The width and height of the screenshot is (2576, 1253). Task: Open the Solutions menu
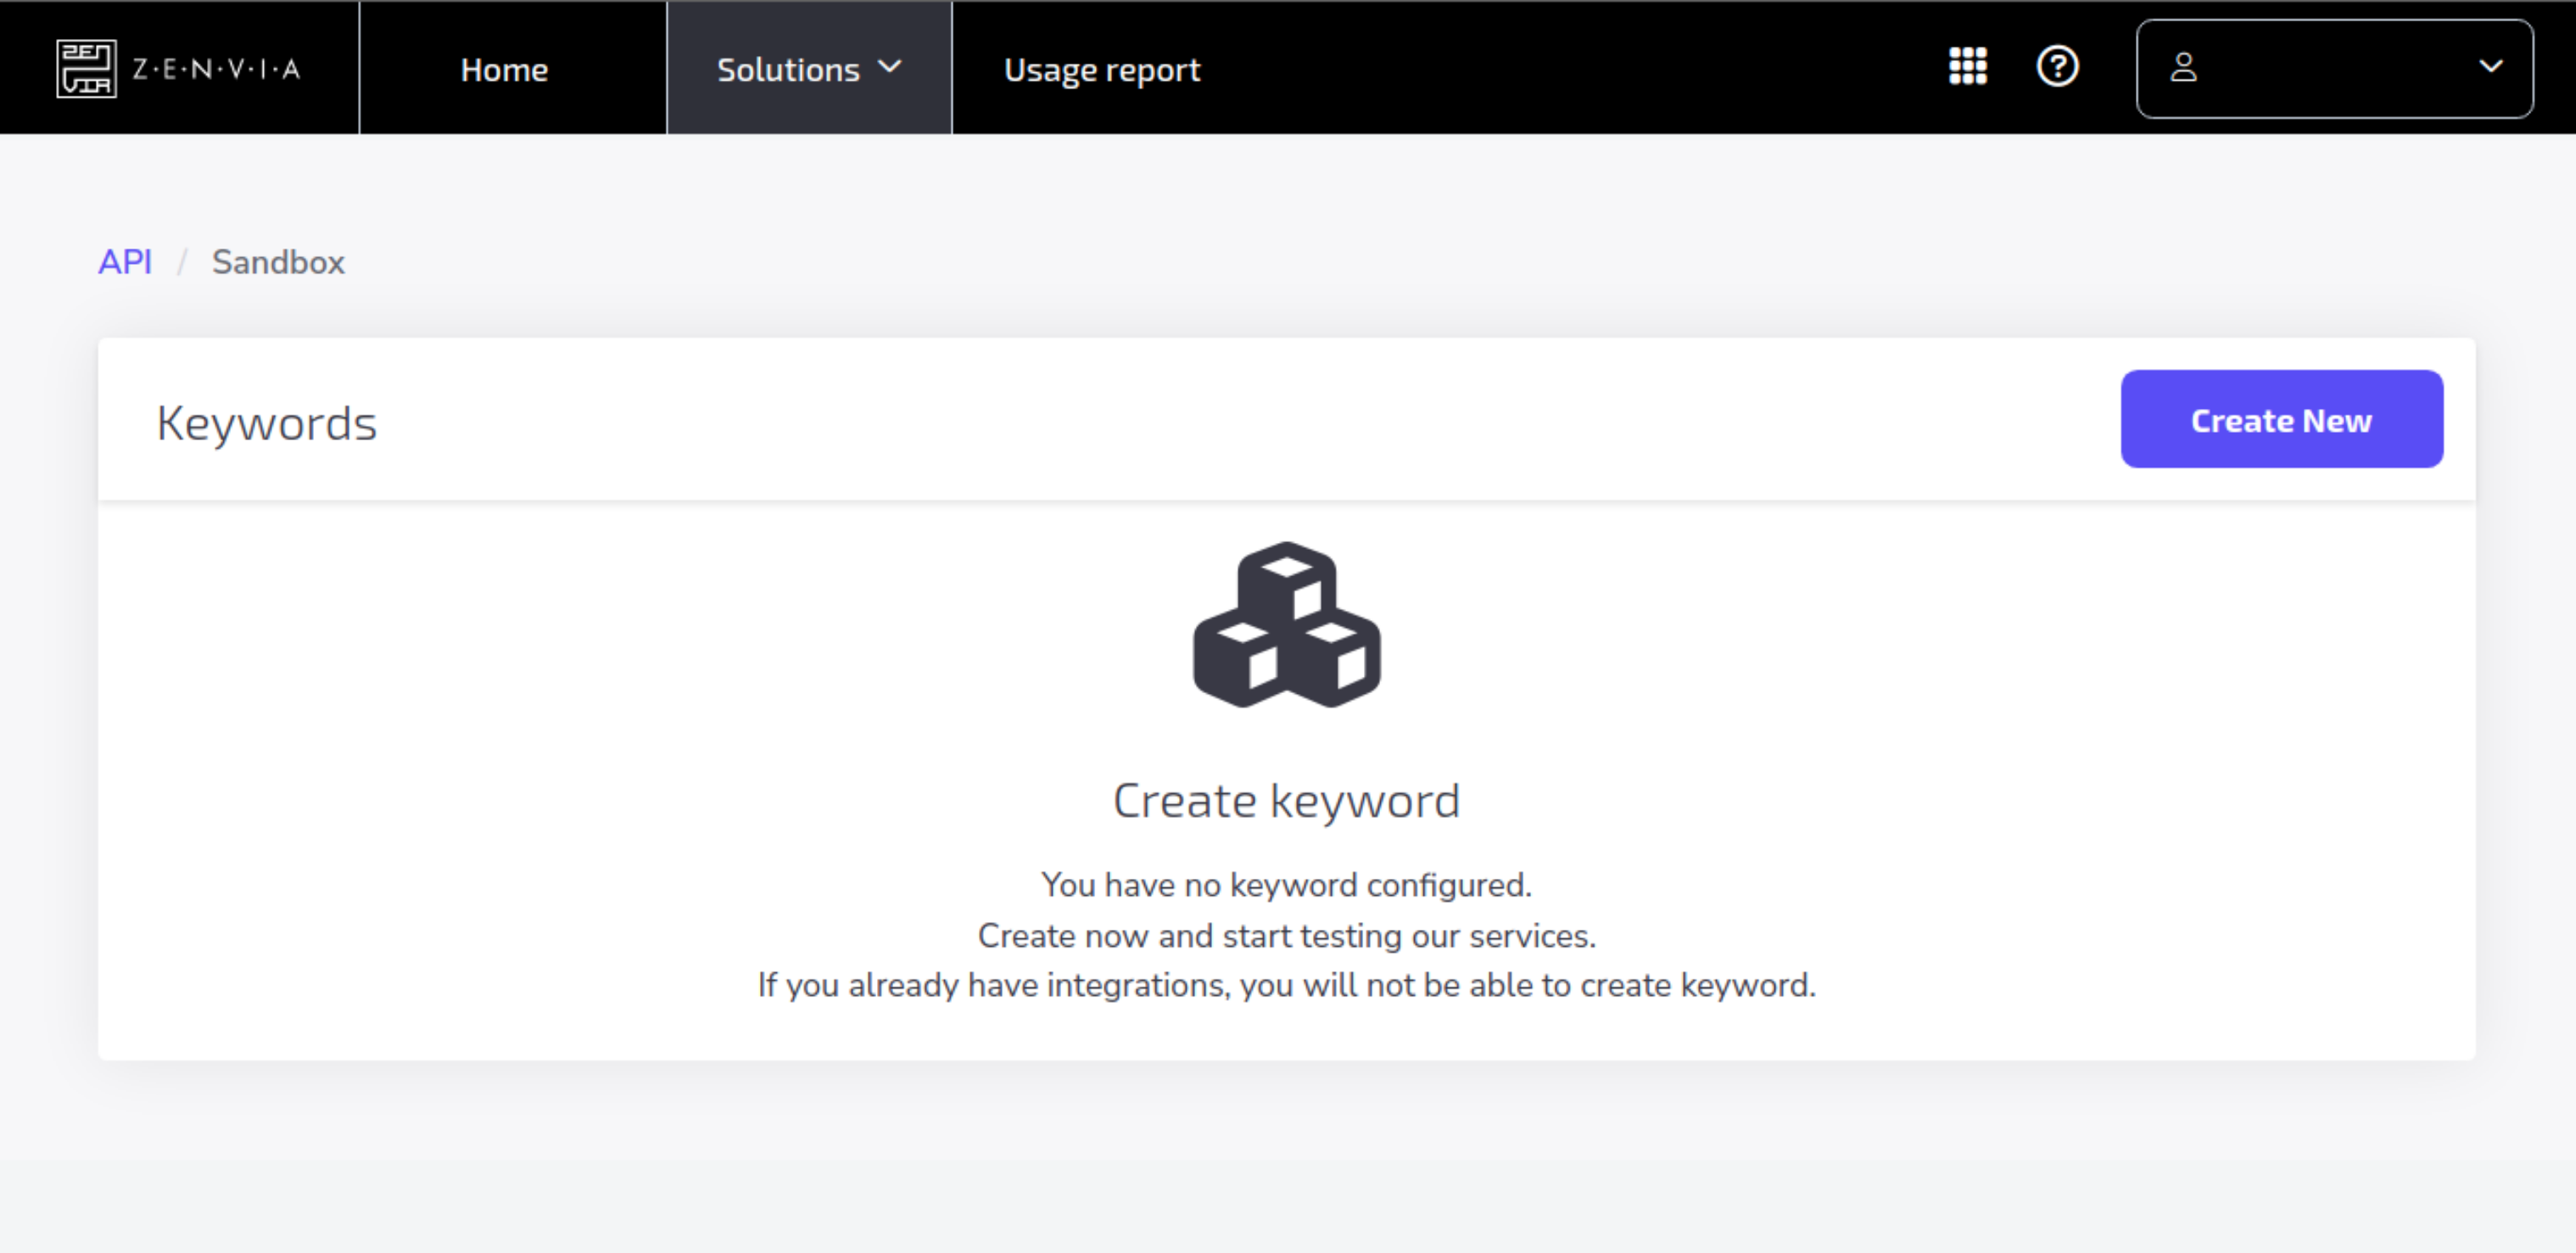(788, 70)
